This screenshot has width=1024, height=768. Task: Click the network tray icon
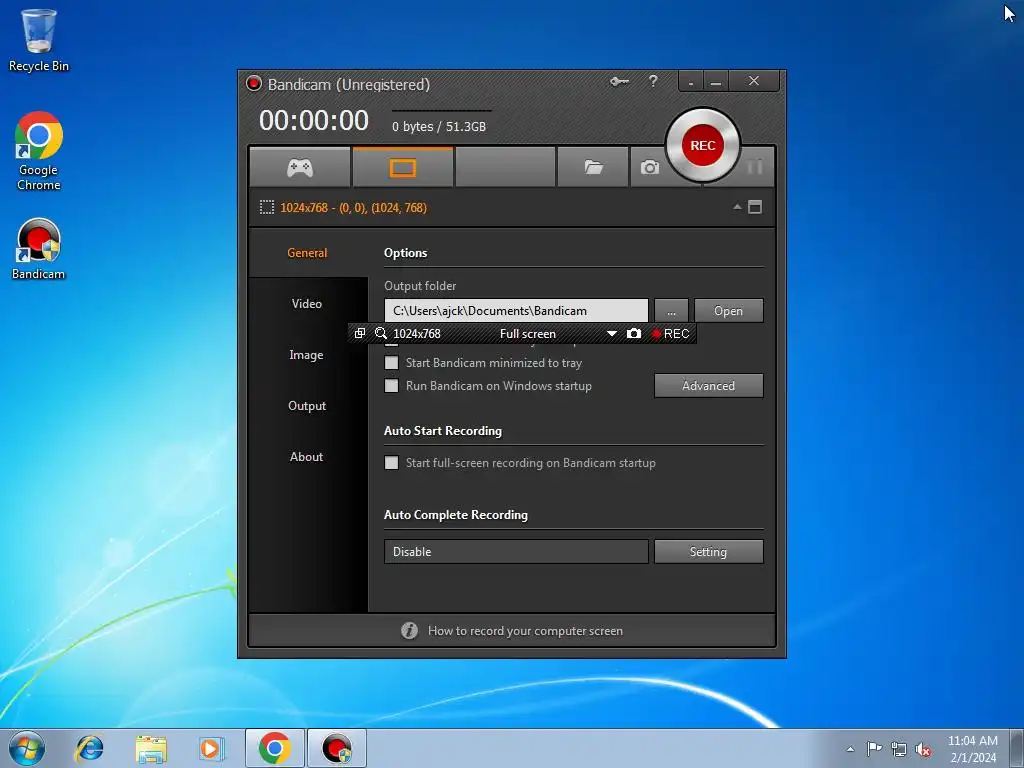[899, 749]
